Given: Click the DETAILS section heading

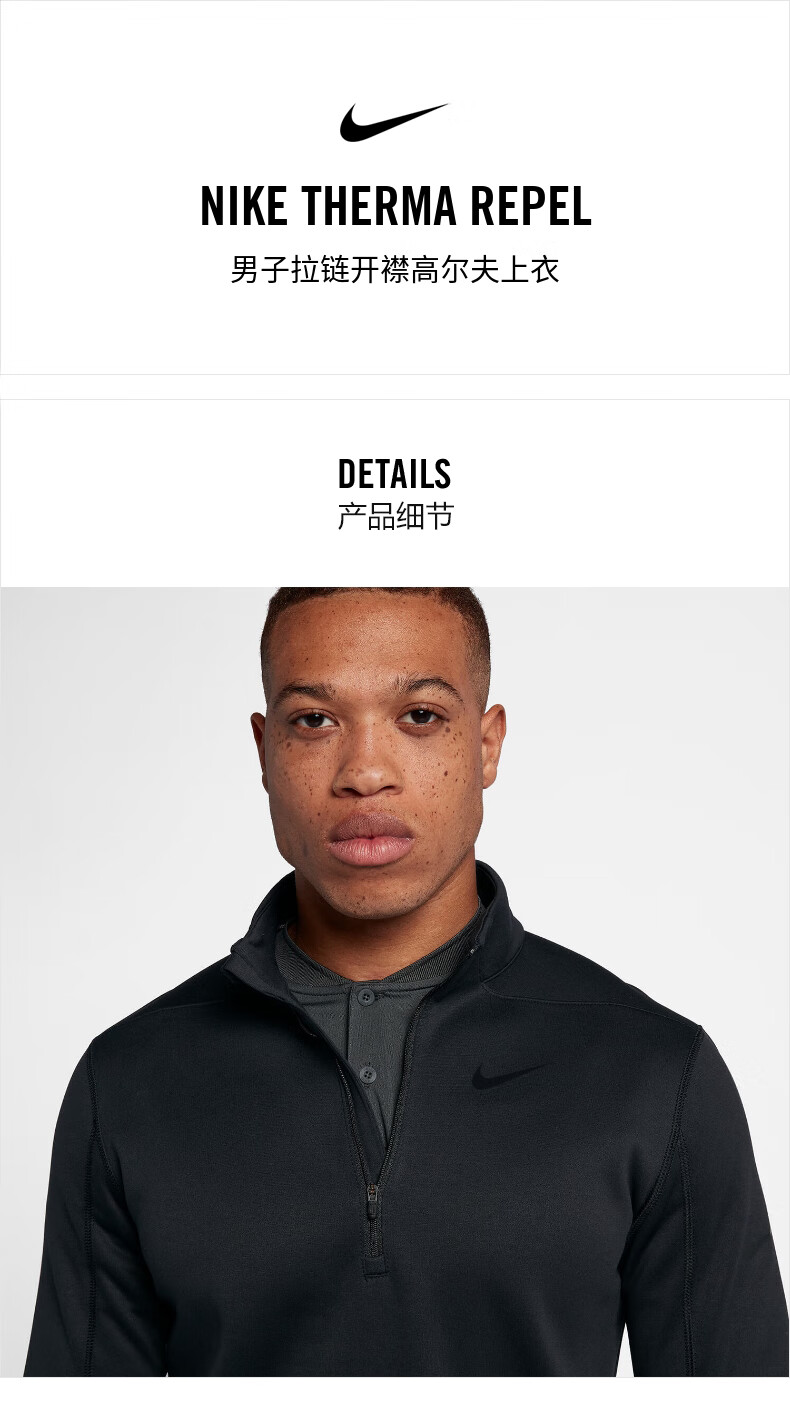Looking at the screenshot, I should [394, 474].
